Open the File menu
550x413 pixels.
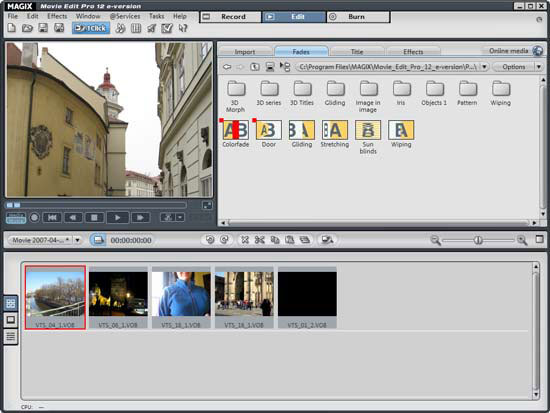click(13, 16)
